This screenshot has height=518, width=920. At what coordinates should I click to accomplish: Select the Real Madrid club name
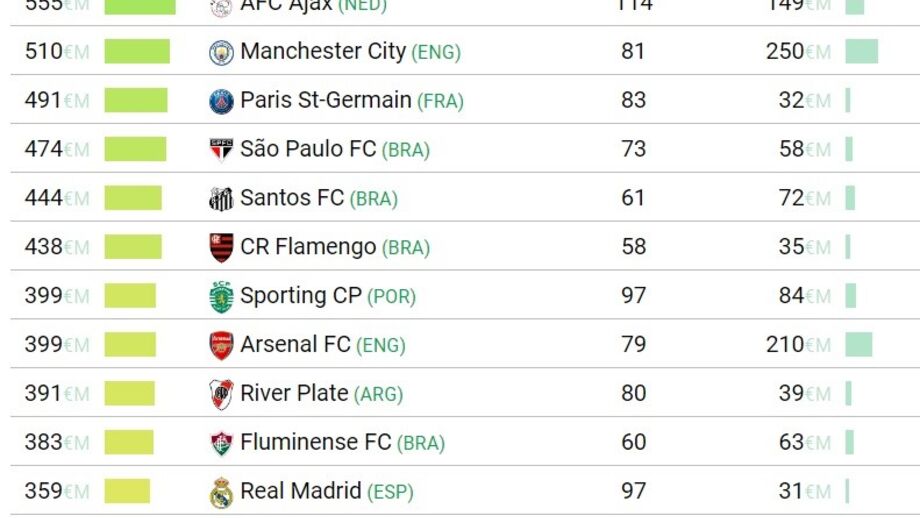pos(300,491)
